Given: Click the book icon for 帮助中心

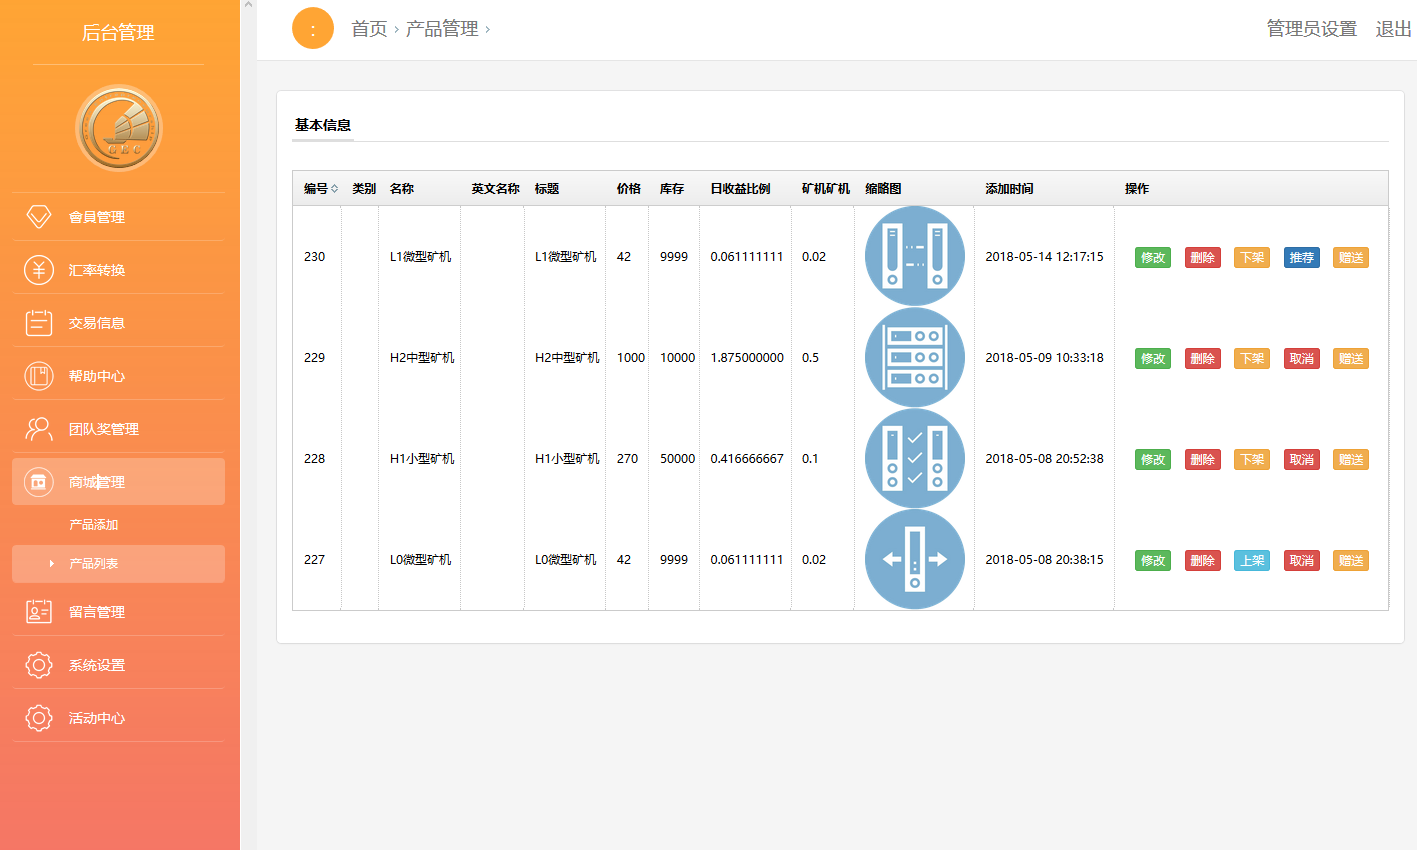Looking at the screenshot, I should pyautogui.click(x=38, y=376).
